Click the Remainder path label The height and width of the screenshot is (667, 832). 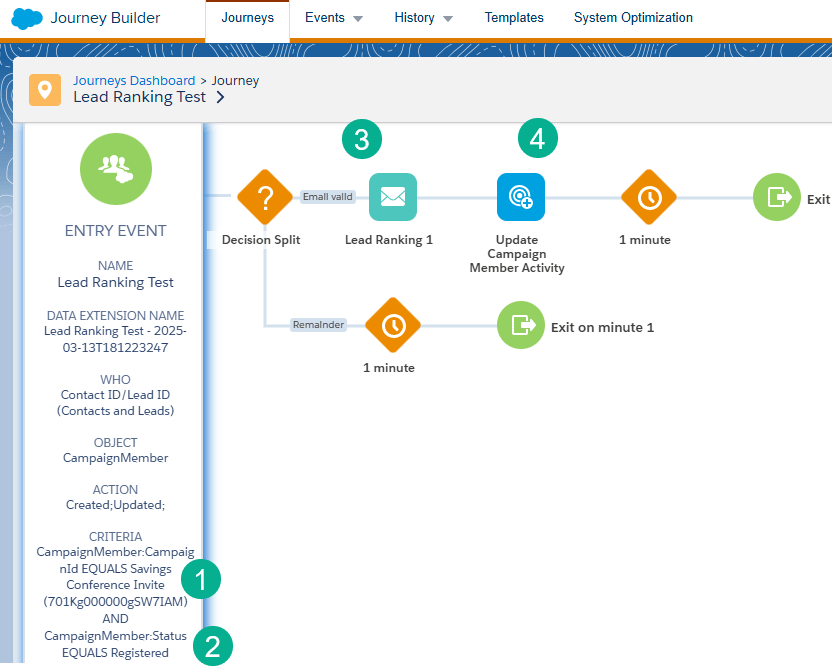click(319, 325)
